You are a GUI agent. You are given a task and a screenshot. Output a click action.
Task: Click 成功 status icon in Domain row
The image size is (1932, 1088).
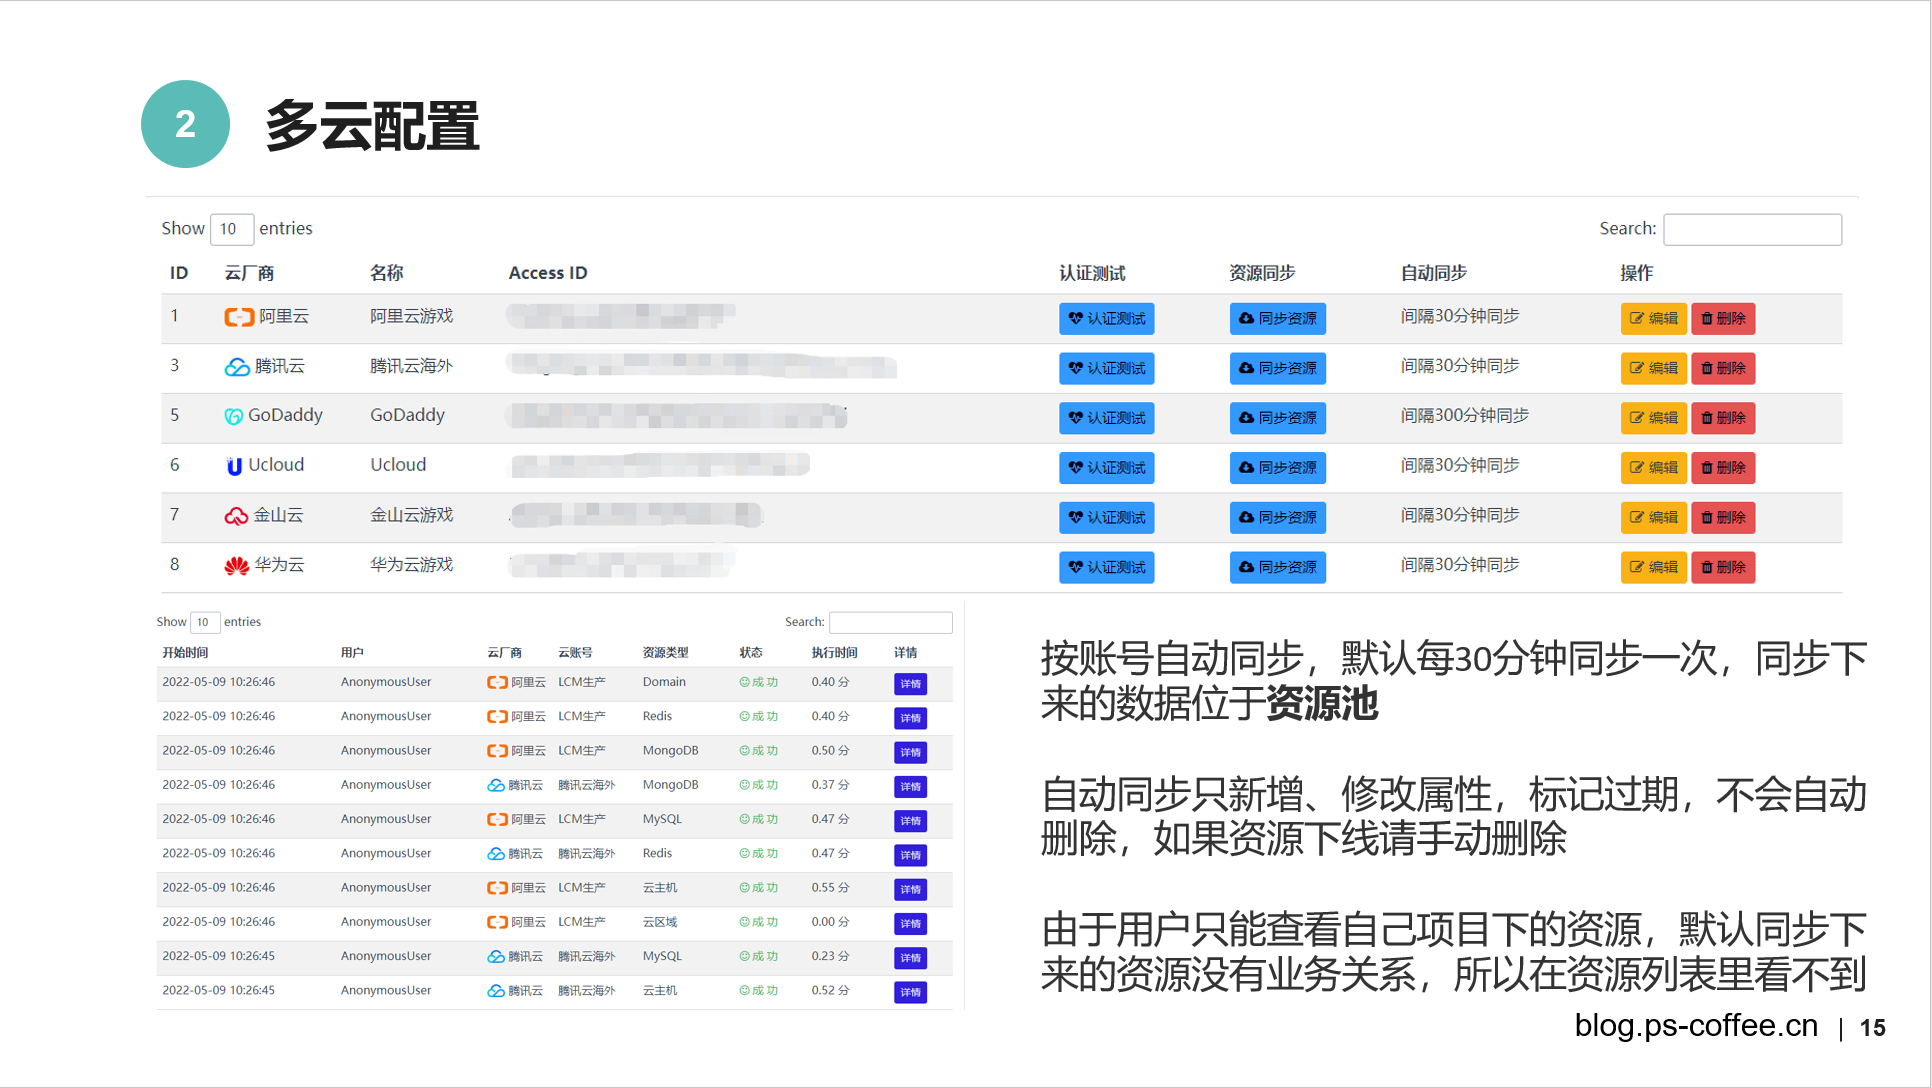[744, 682]
